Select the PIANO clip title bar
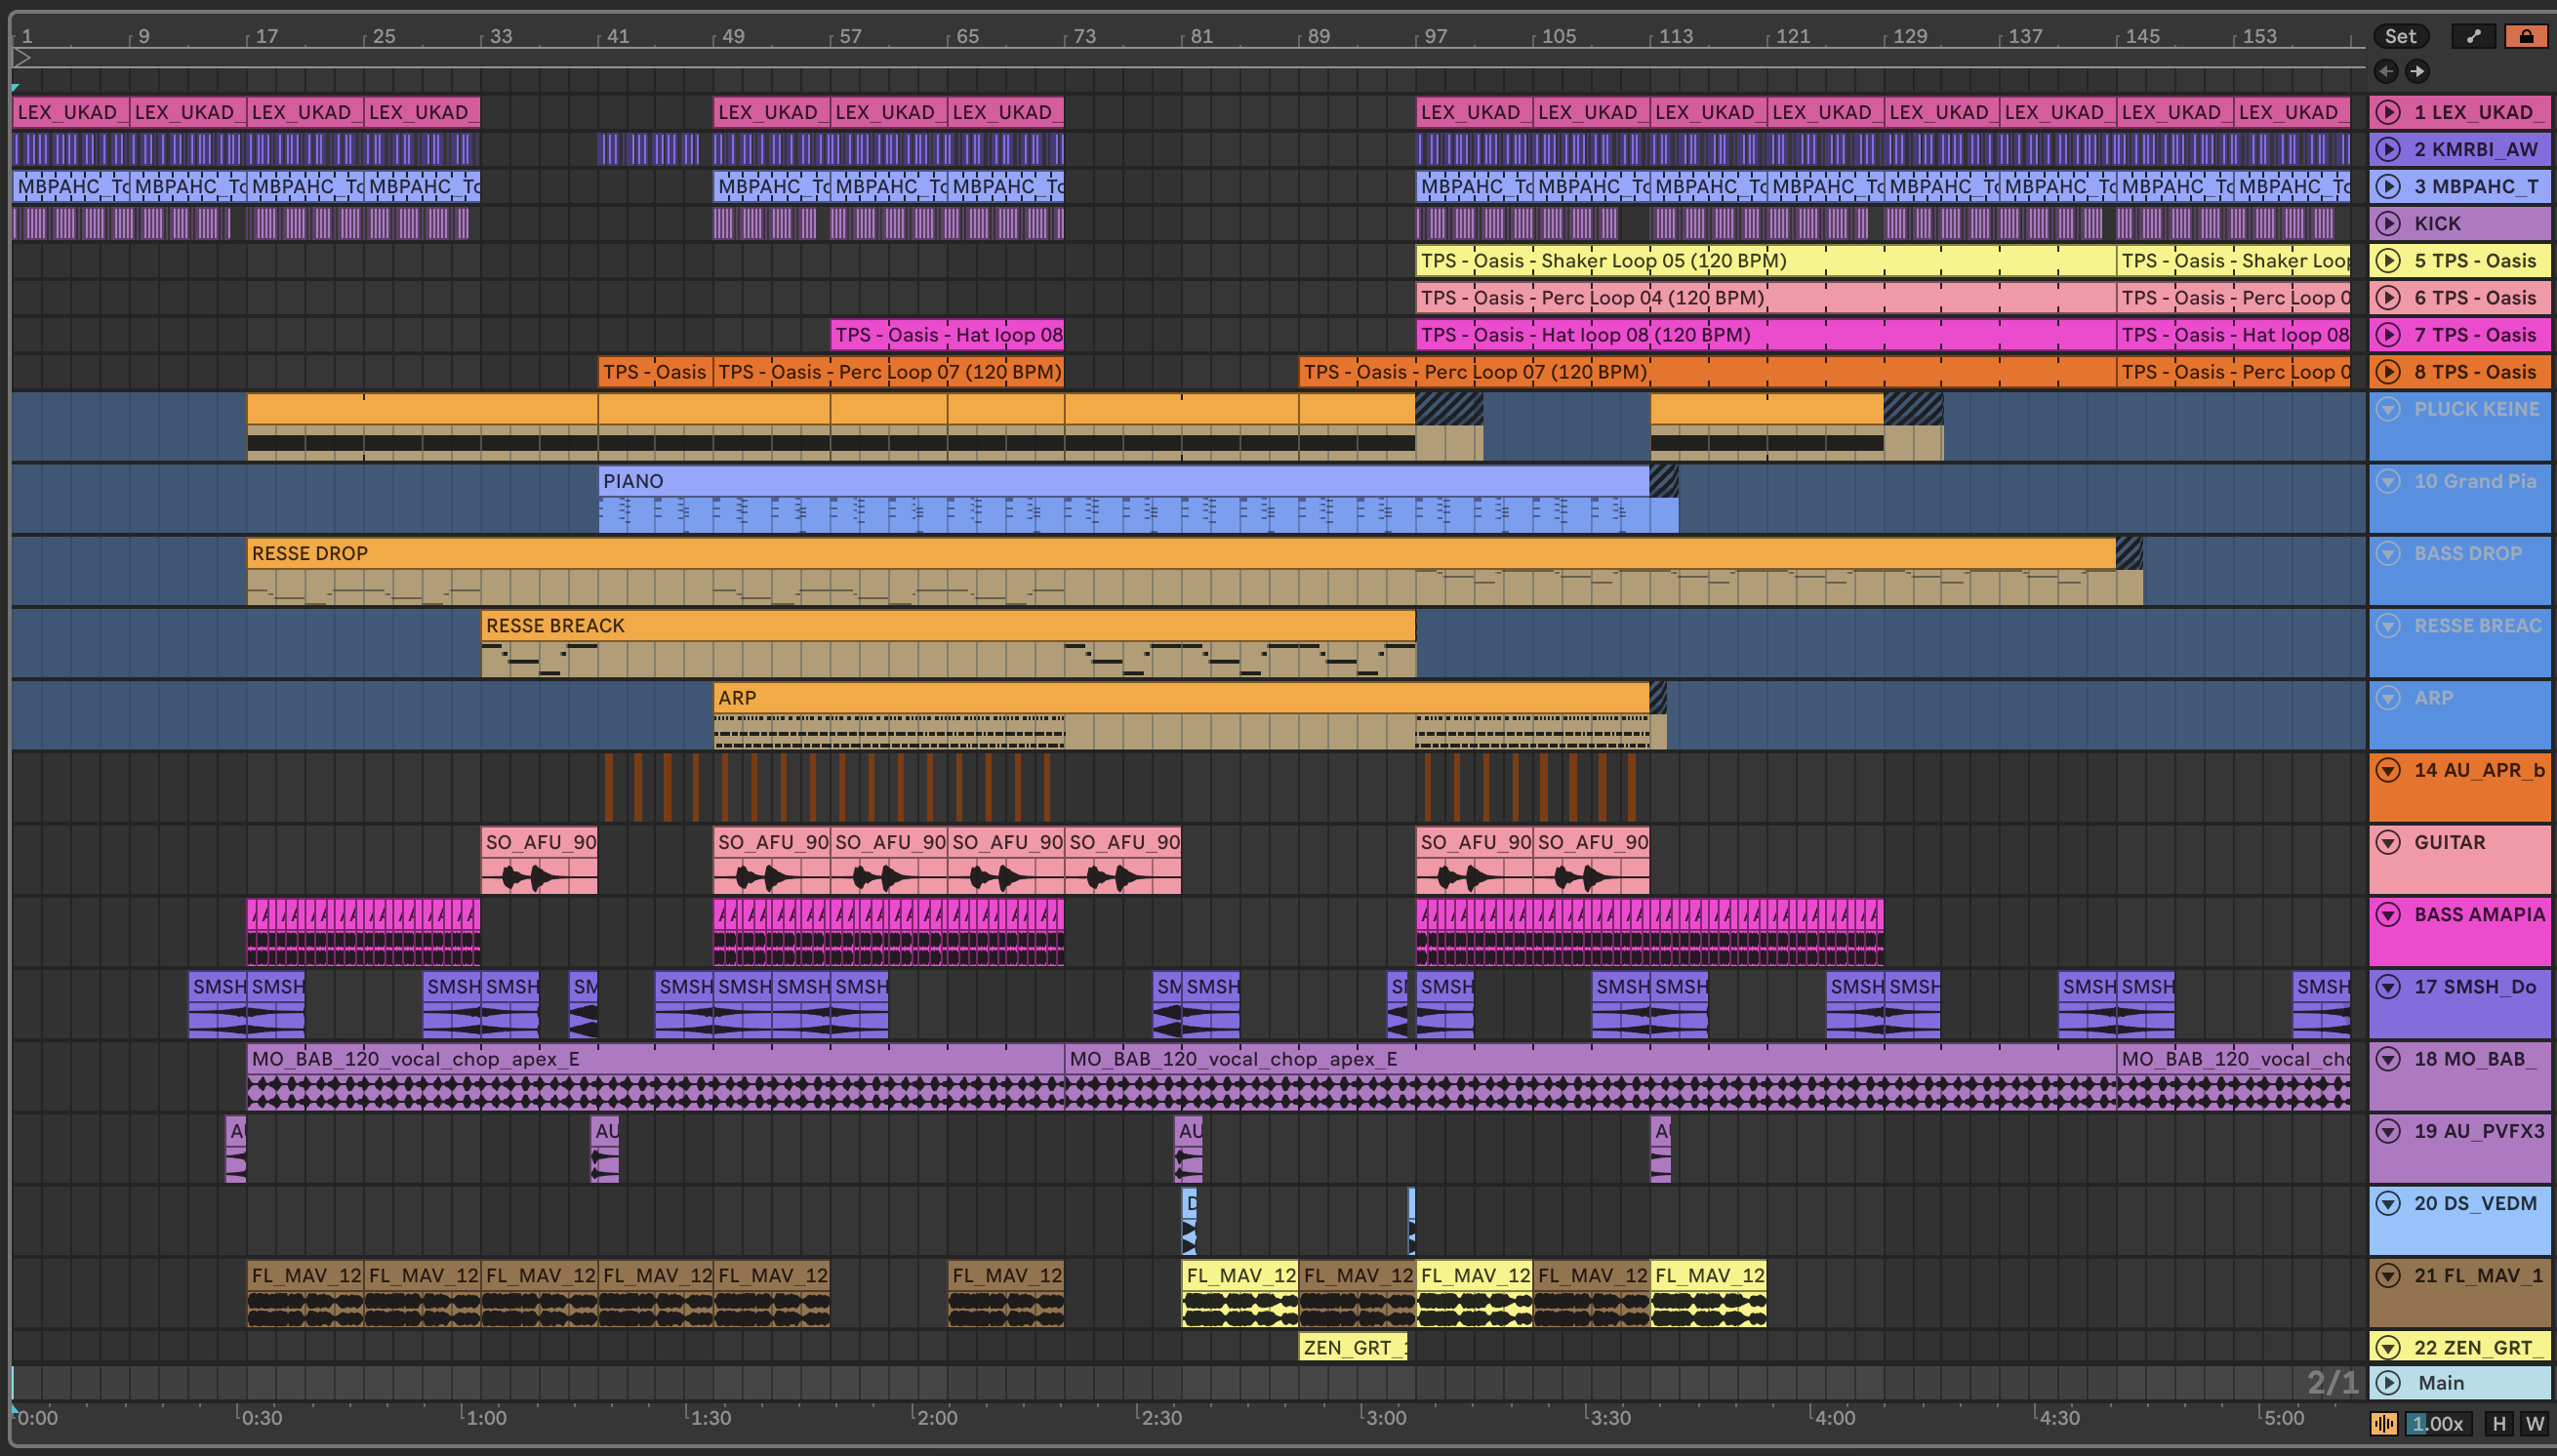Viewport: 2557px width, 1456px height. [x=1100, y=481]
